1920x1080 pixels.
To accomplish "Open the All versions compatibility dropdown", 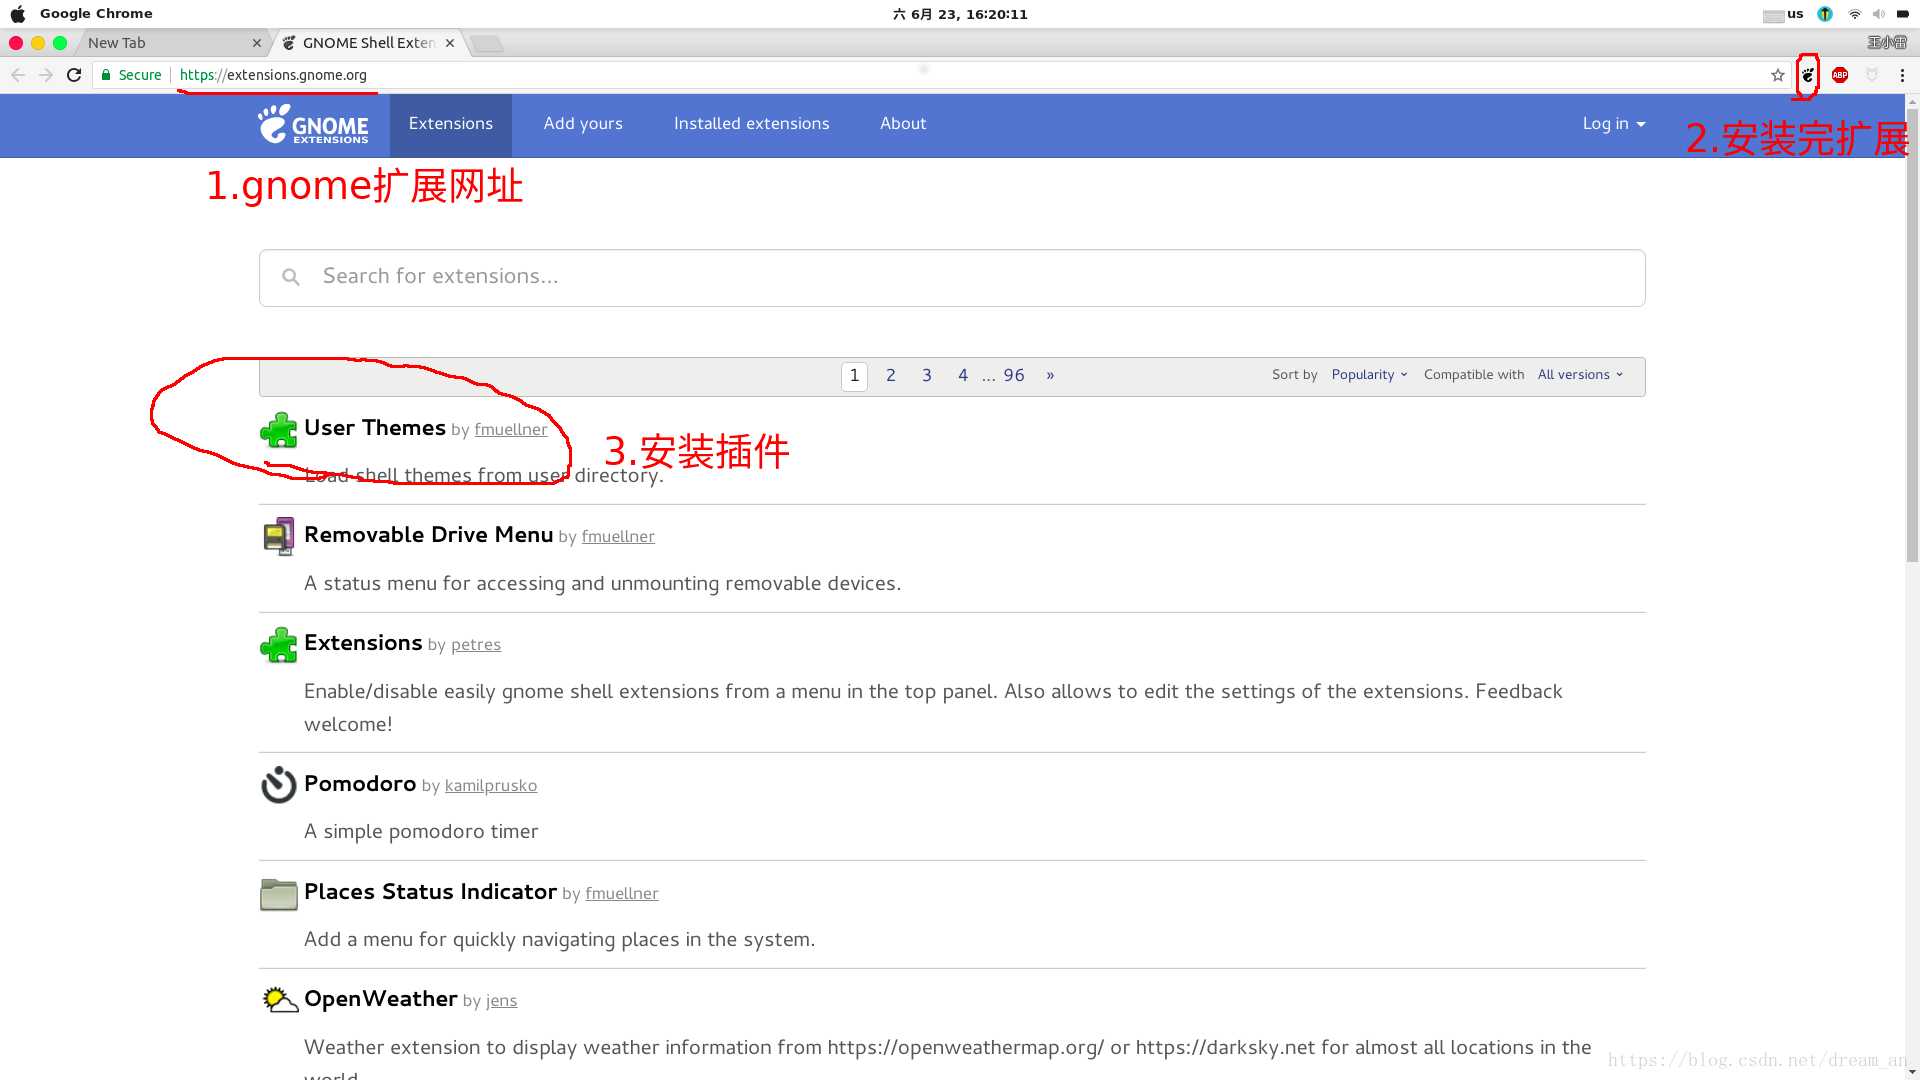I will [x=1580, y=375].
